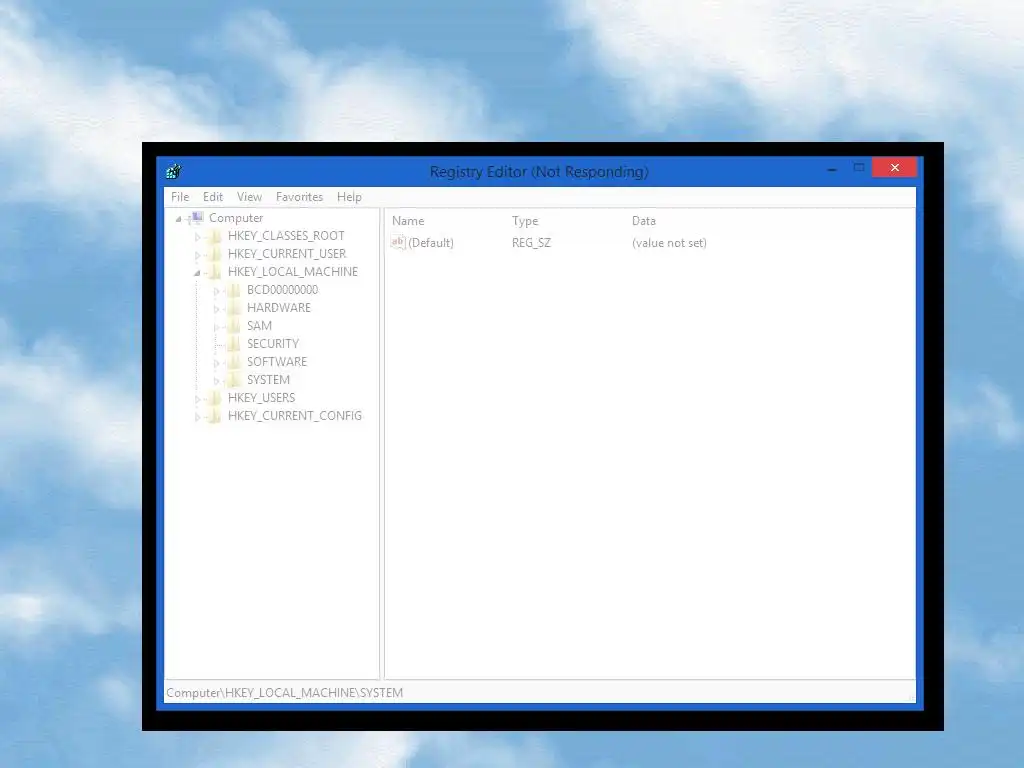Image resolution: width=1024 pixels, height=768 pixels.
Task: Maximize the Registry Editor window
Action: [x=859, y=168]
